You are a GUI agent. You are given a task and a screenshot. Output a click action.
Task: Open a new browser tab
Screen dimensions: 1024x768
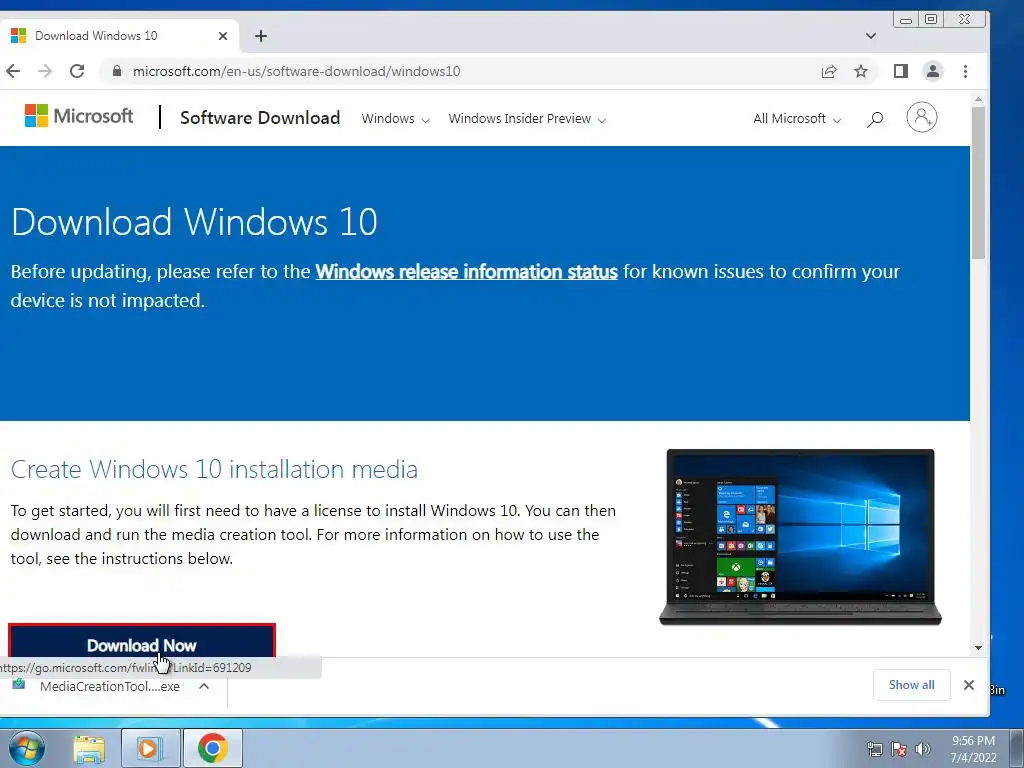click(261, 36)
